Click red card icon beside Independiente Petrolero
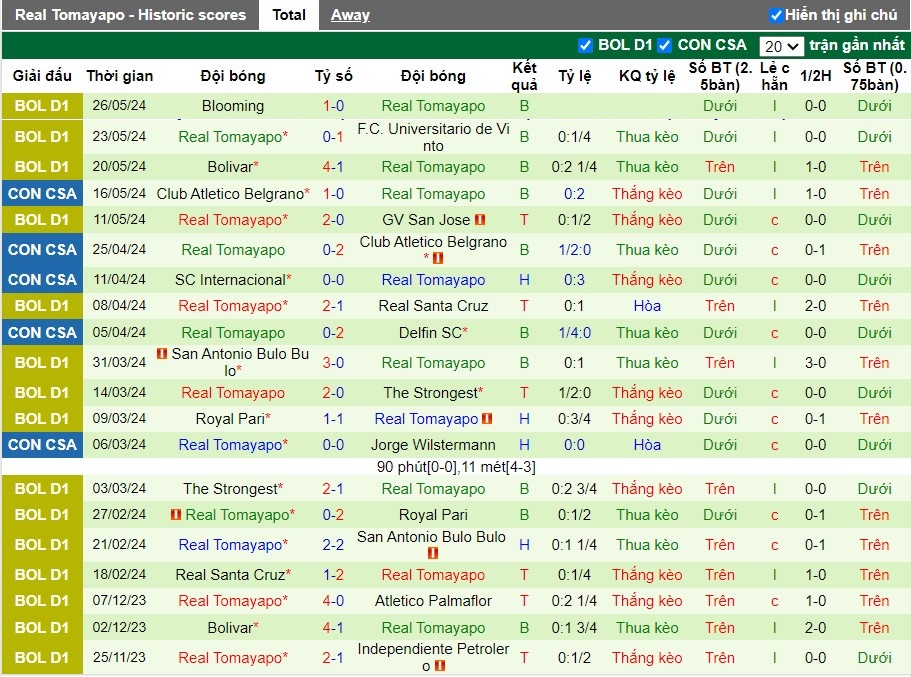 click(x=439, y=666)
